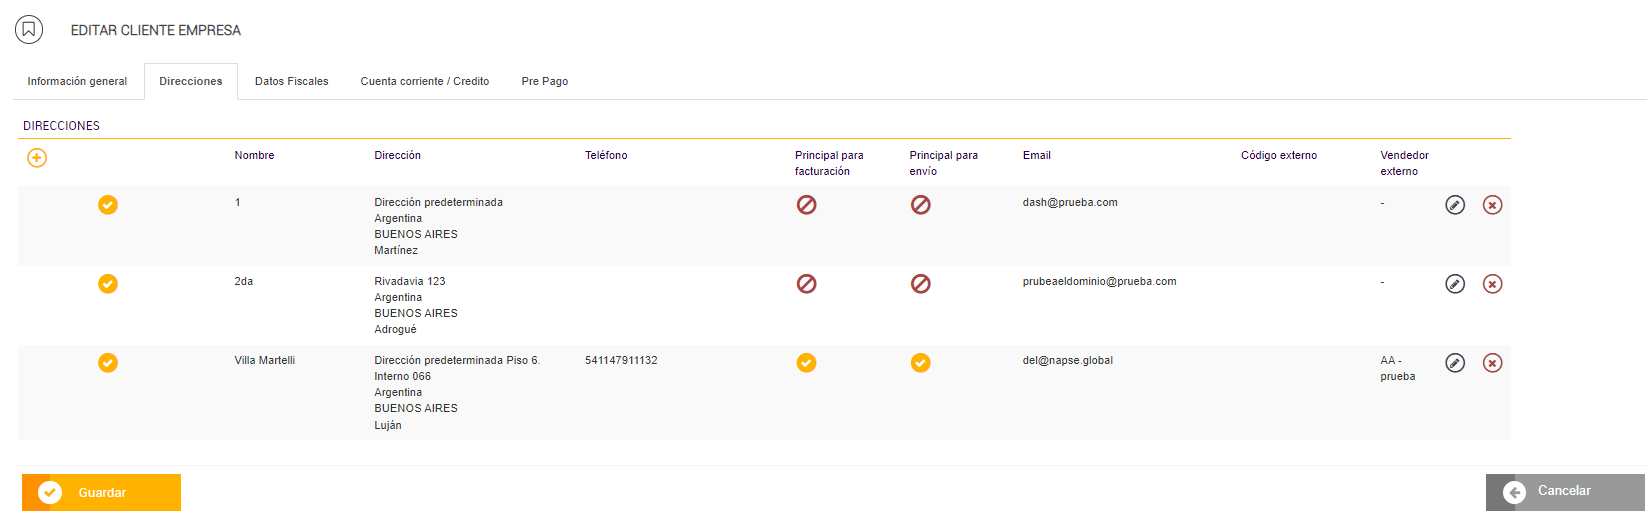Click the Código externo column header
Image resolution: width=1647 pixels, height=518 pixels.
1279,155
